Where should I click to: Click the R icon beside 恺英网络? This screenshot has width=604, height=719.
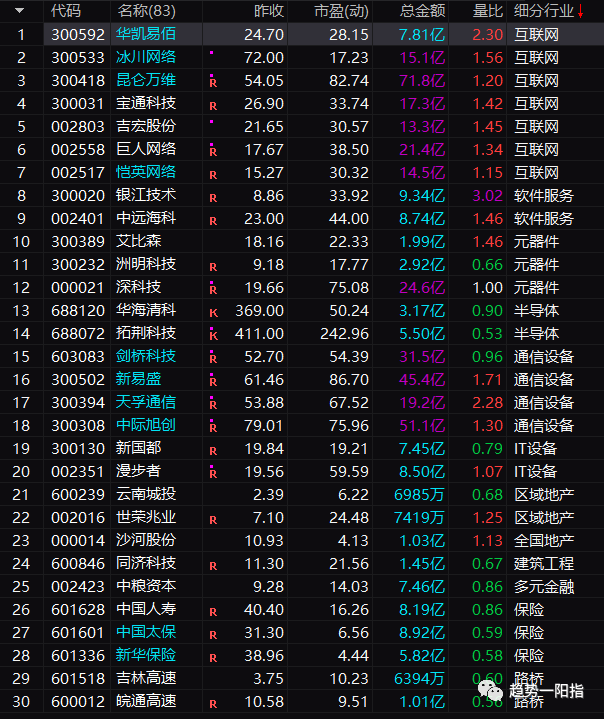pyautogui.click(x=213, y=175)
